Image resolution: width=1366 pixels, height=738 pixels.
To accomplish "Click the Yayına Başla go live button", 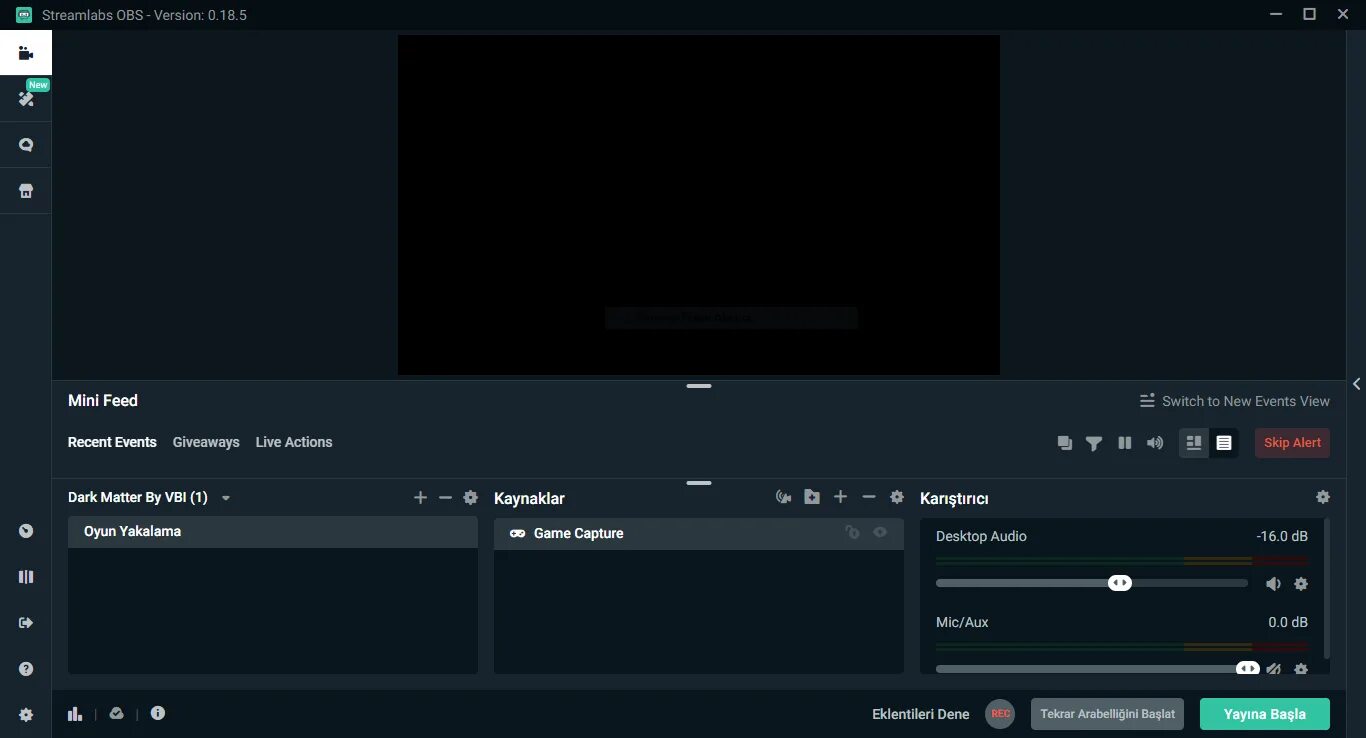I will point(1265,714).
